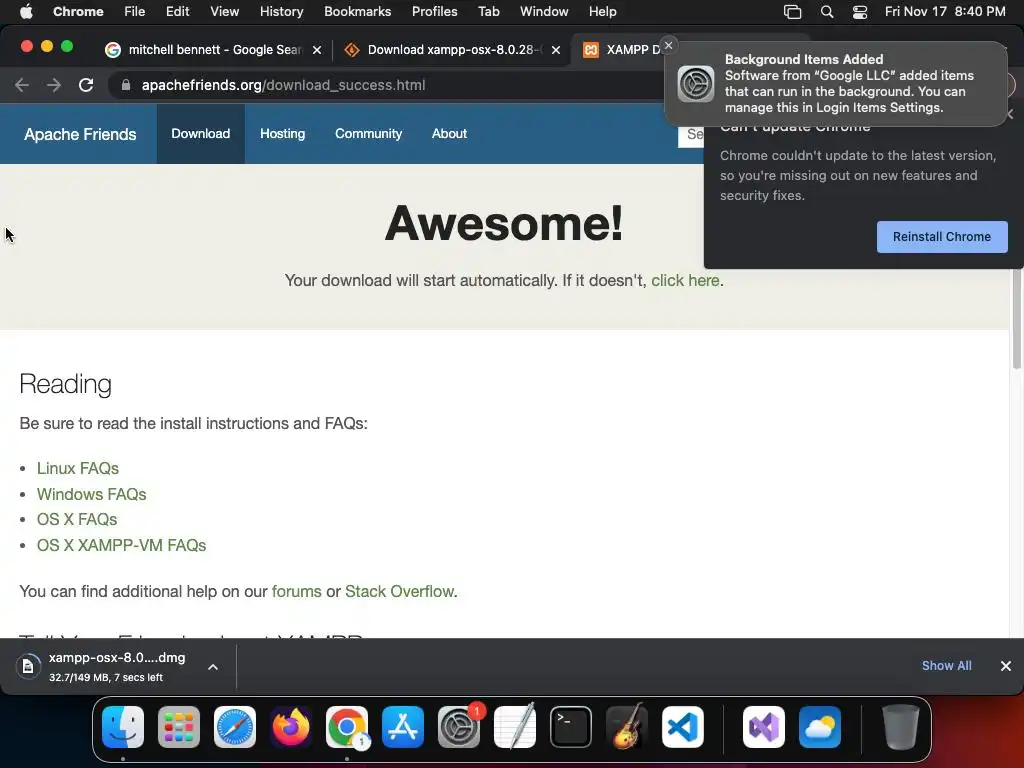Click the lock icon in address bar
Viewport: 1024px width, 768px height.
click(x=125, y=85)
